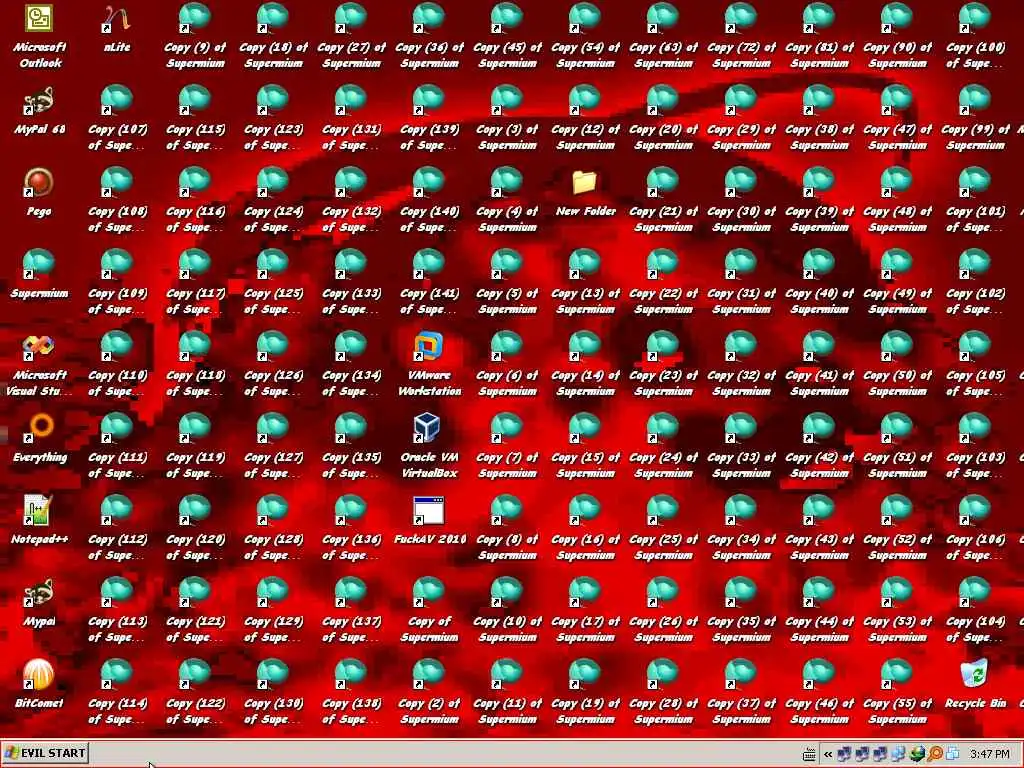Click the on-screen keyboard taskbar icon

[808, 754]
